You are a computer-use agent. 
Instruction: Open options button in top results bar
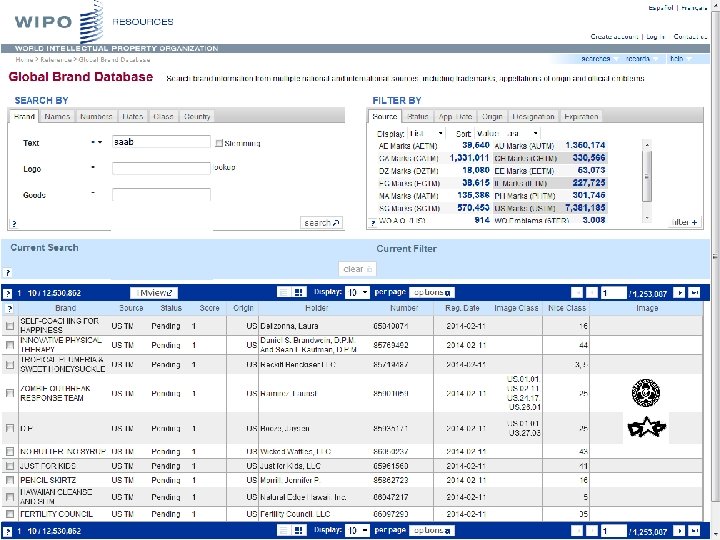tap(432, 292)
